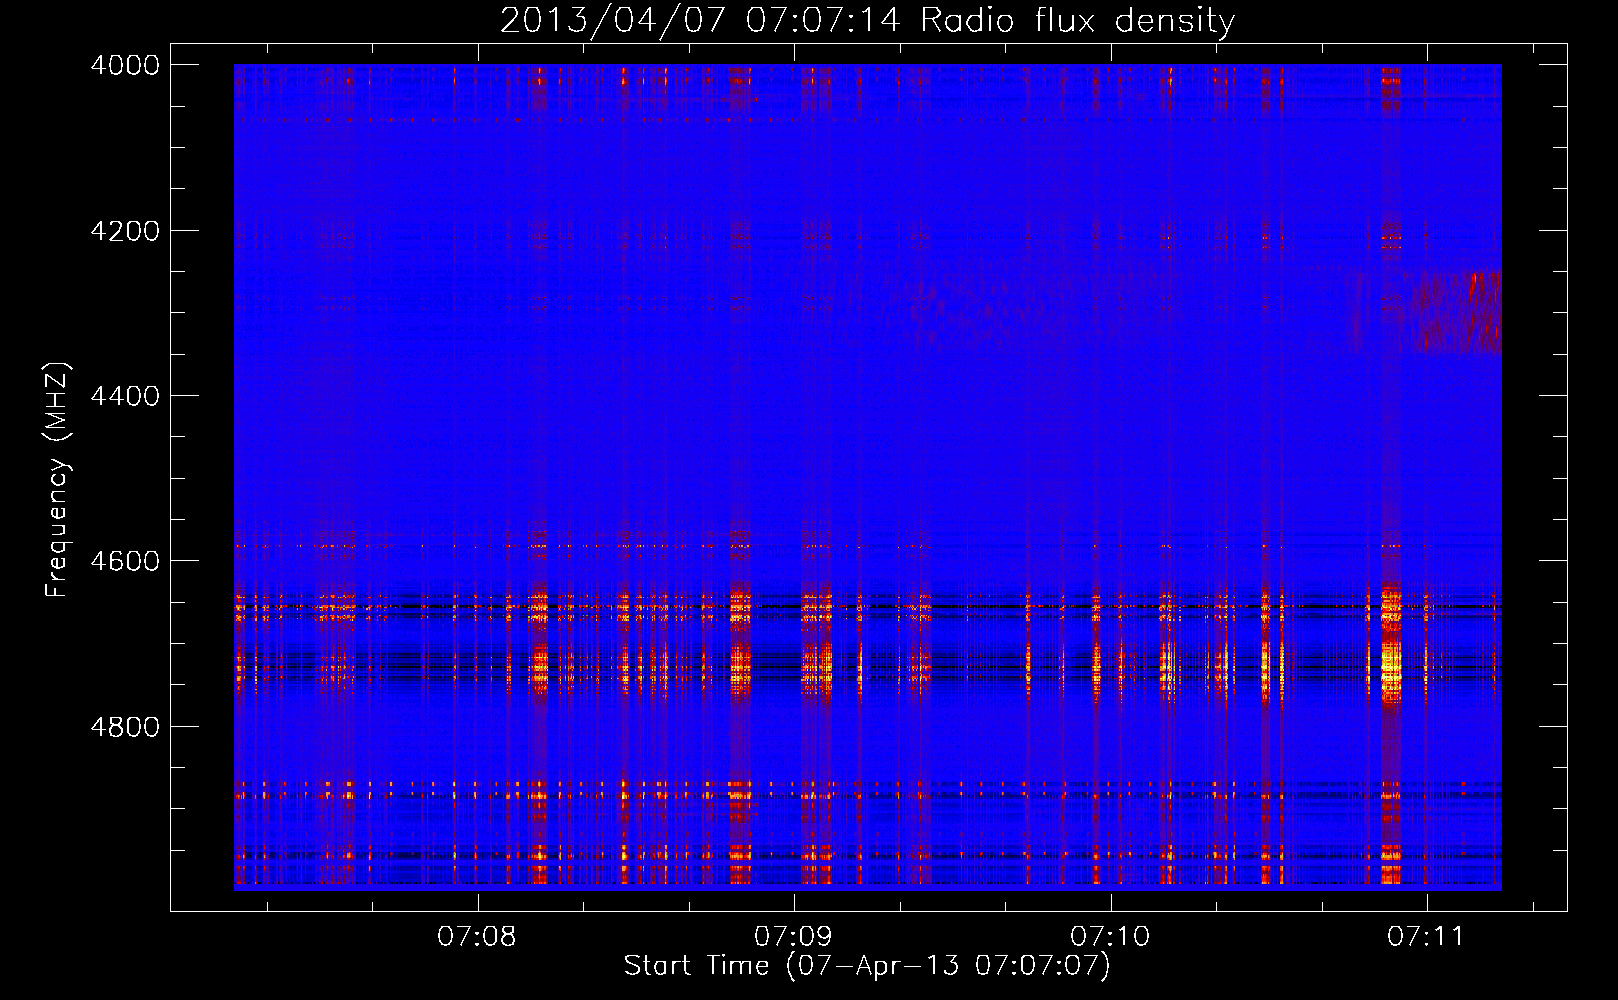Viewport: 1618px width, 1000px height.
Task: Click the 4800 frequency tick label
Action: pyautogui.click(x=125, y=726)
